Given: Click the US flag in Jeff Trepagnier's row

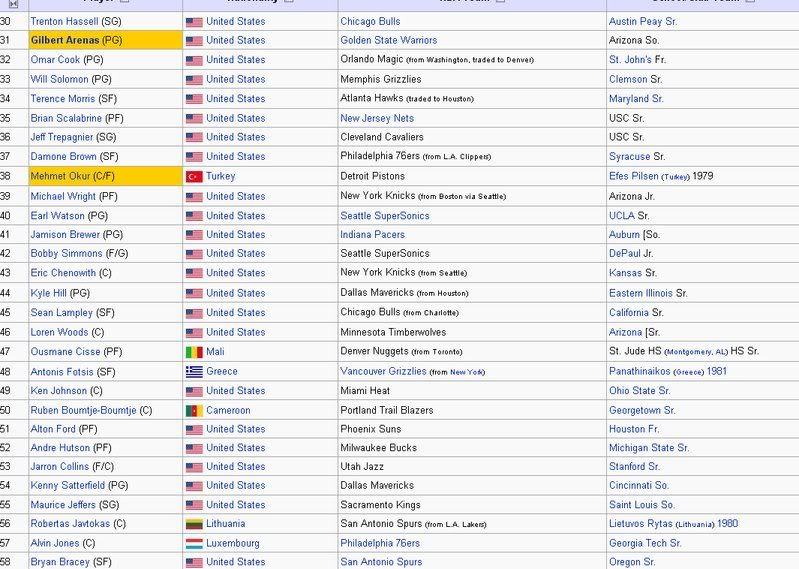Looking at the screenshot, I should point(194,138).
